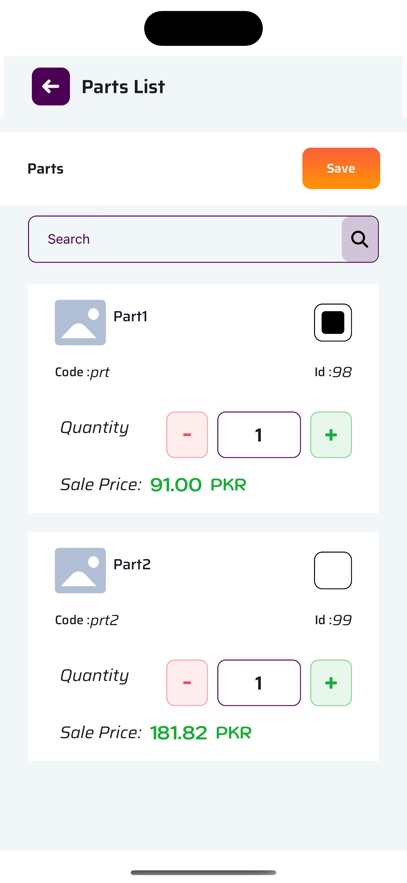407x883 pixels.
Task: Focus the Search input field
Action: tap(185, 239)
